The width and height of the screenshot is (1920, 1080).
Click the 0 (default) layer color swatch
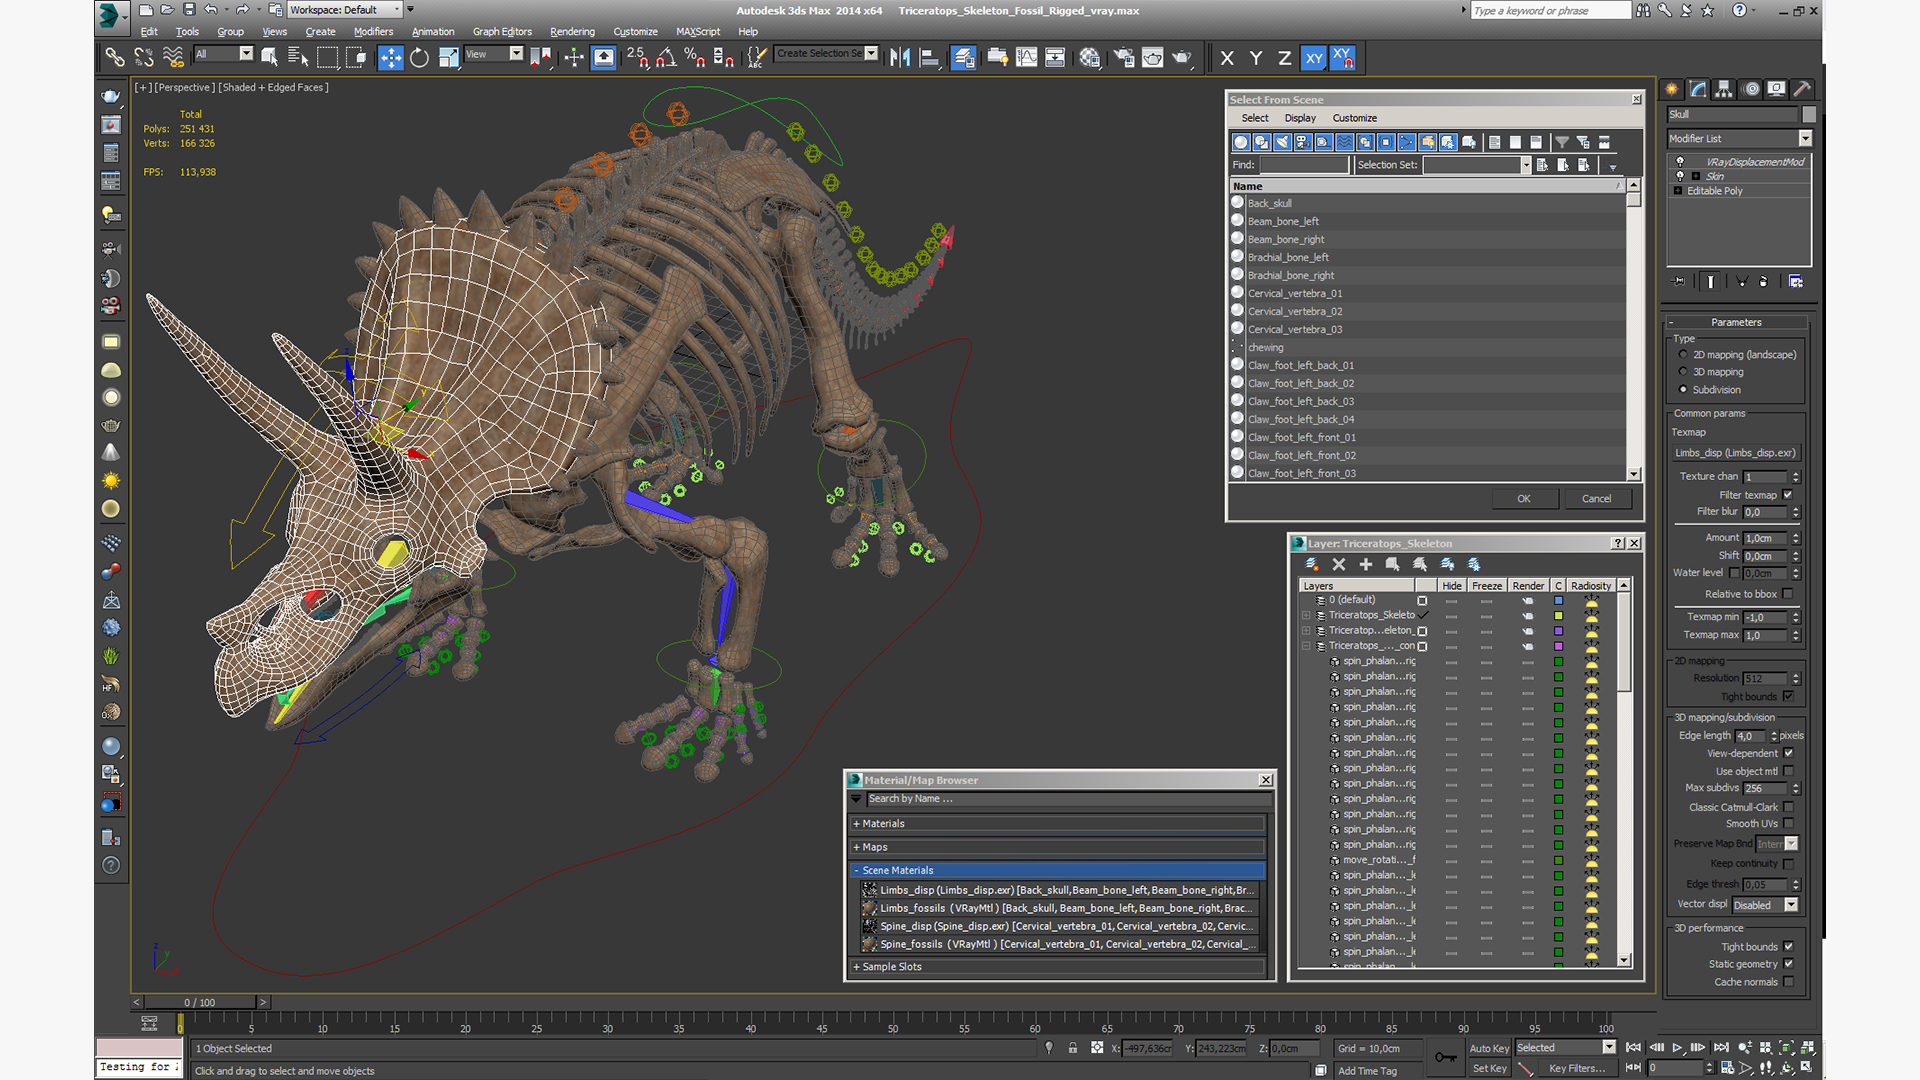click(1558, 600)
